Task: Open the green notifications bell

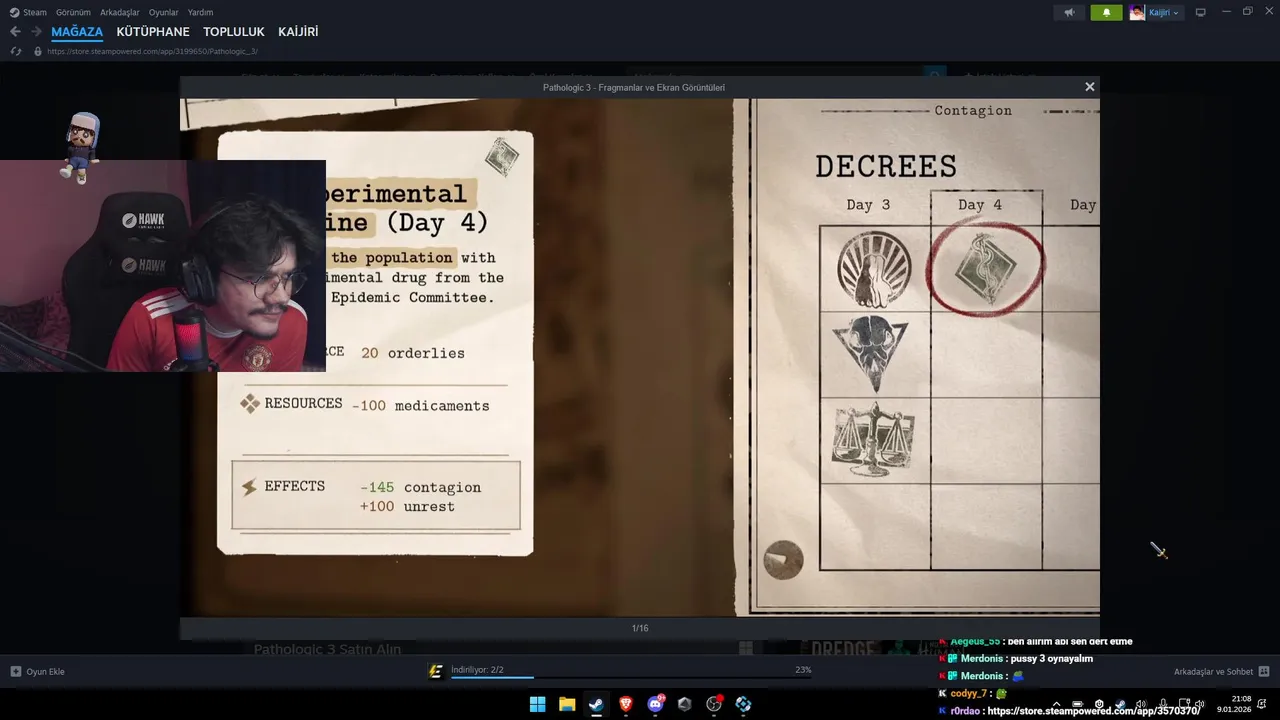Action: point(1106,12)
